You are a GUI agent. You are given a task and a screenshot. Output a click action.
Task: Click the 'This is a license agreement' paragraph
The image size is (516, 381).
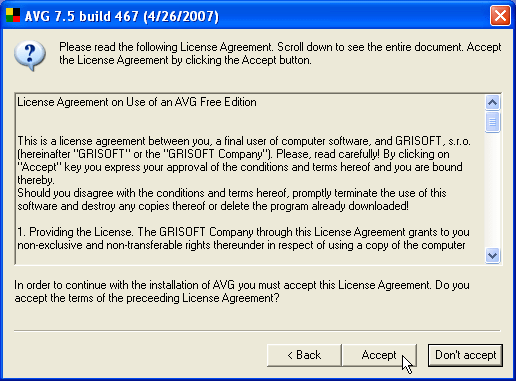tap(244, 160)
